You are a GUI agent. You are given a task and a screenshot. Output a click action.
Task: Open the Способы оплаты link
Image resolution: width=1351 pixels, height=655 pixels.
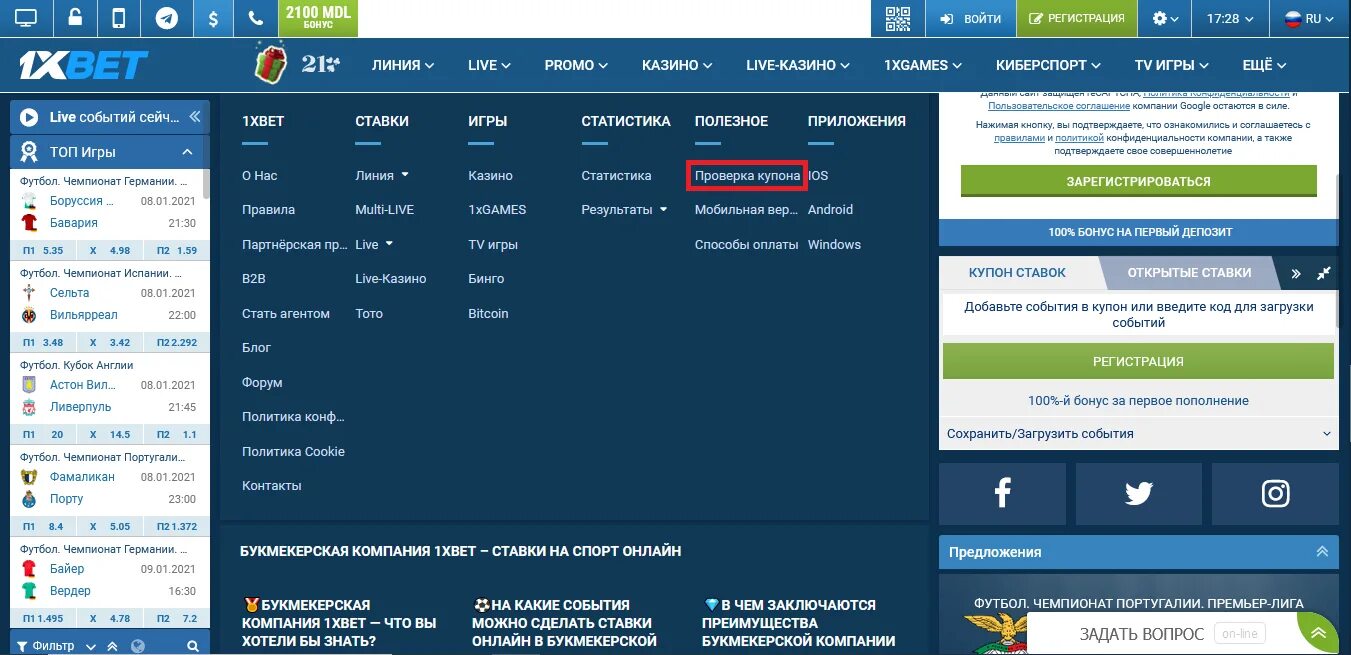(747, 244)
